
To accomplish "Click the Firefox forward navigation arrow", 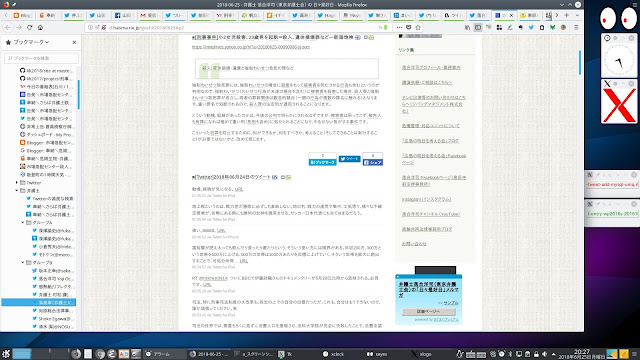I will point(19,27).
